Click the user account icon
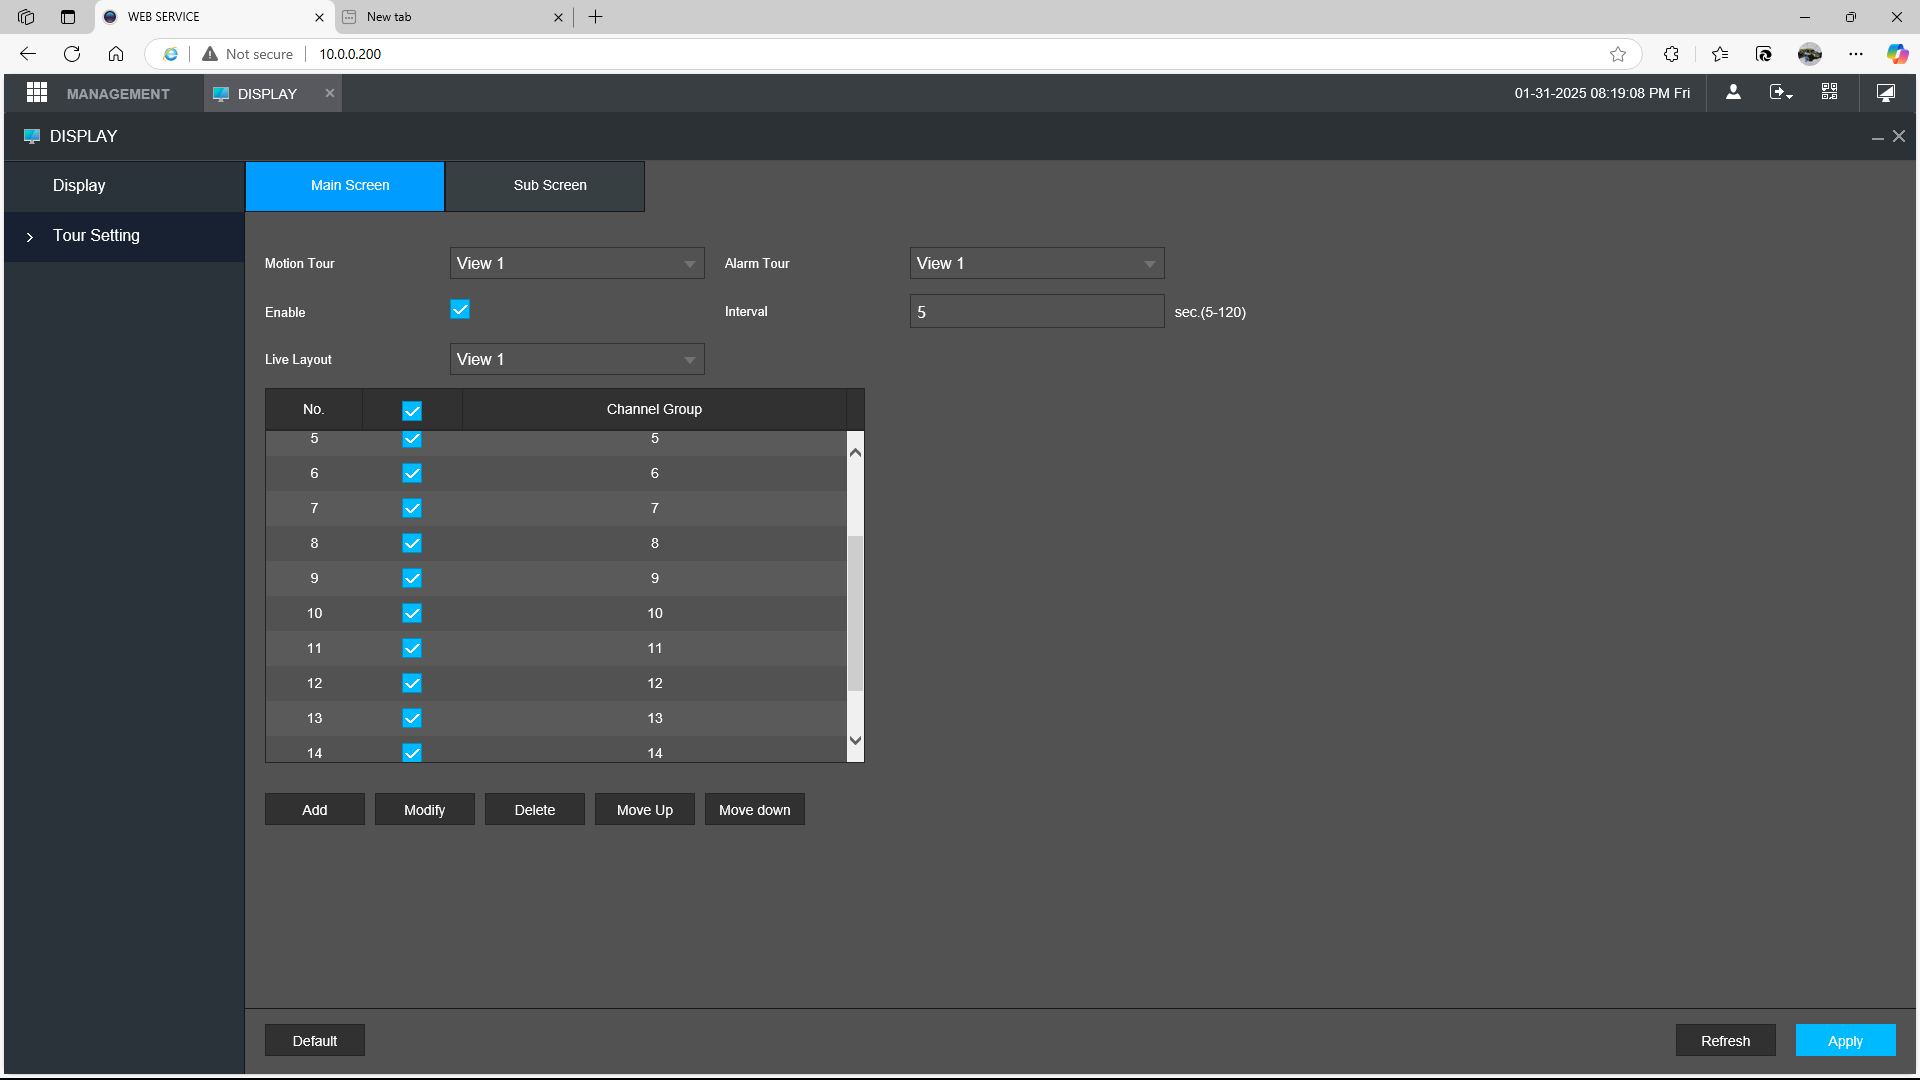Image resolution: width=1920 pixels, height=1080 pixels. coord(1733,92)
